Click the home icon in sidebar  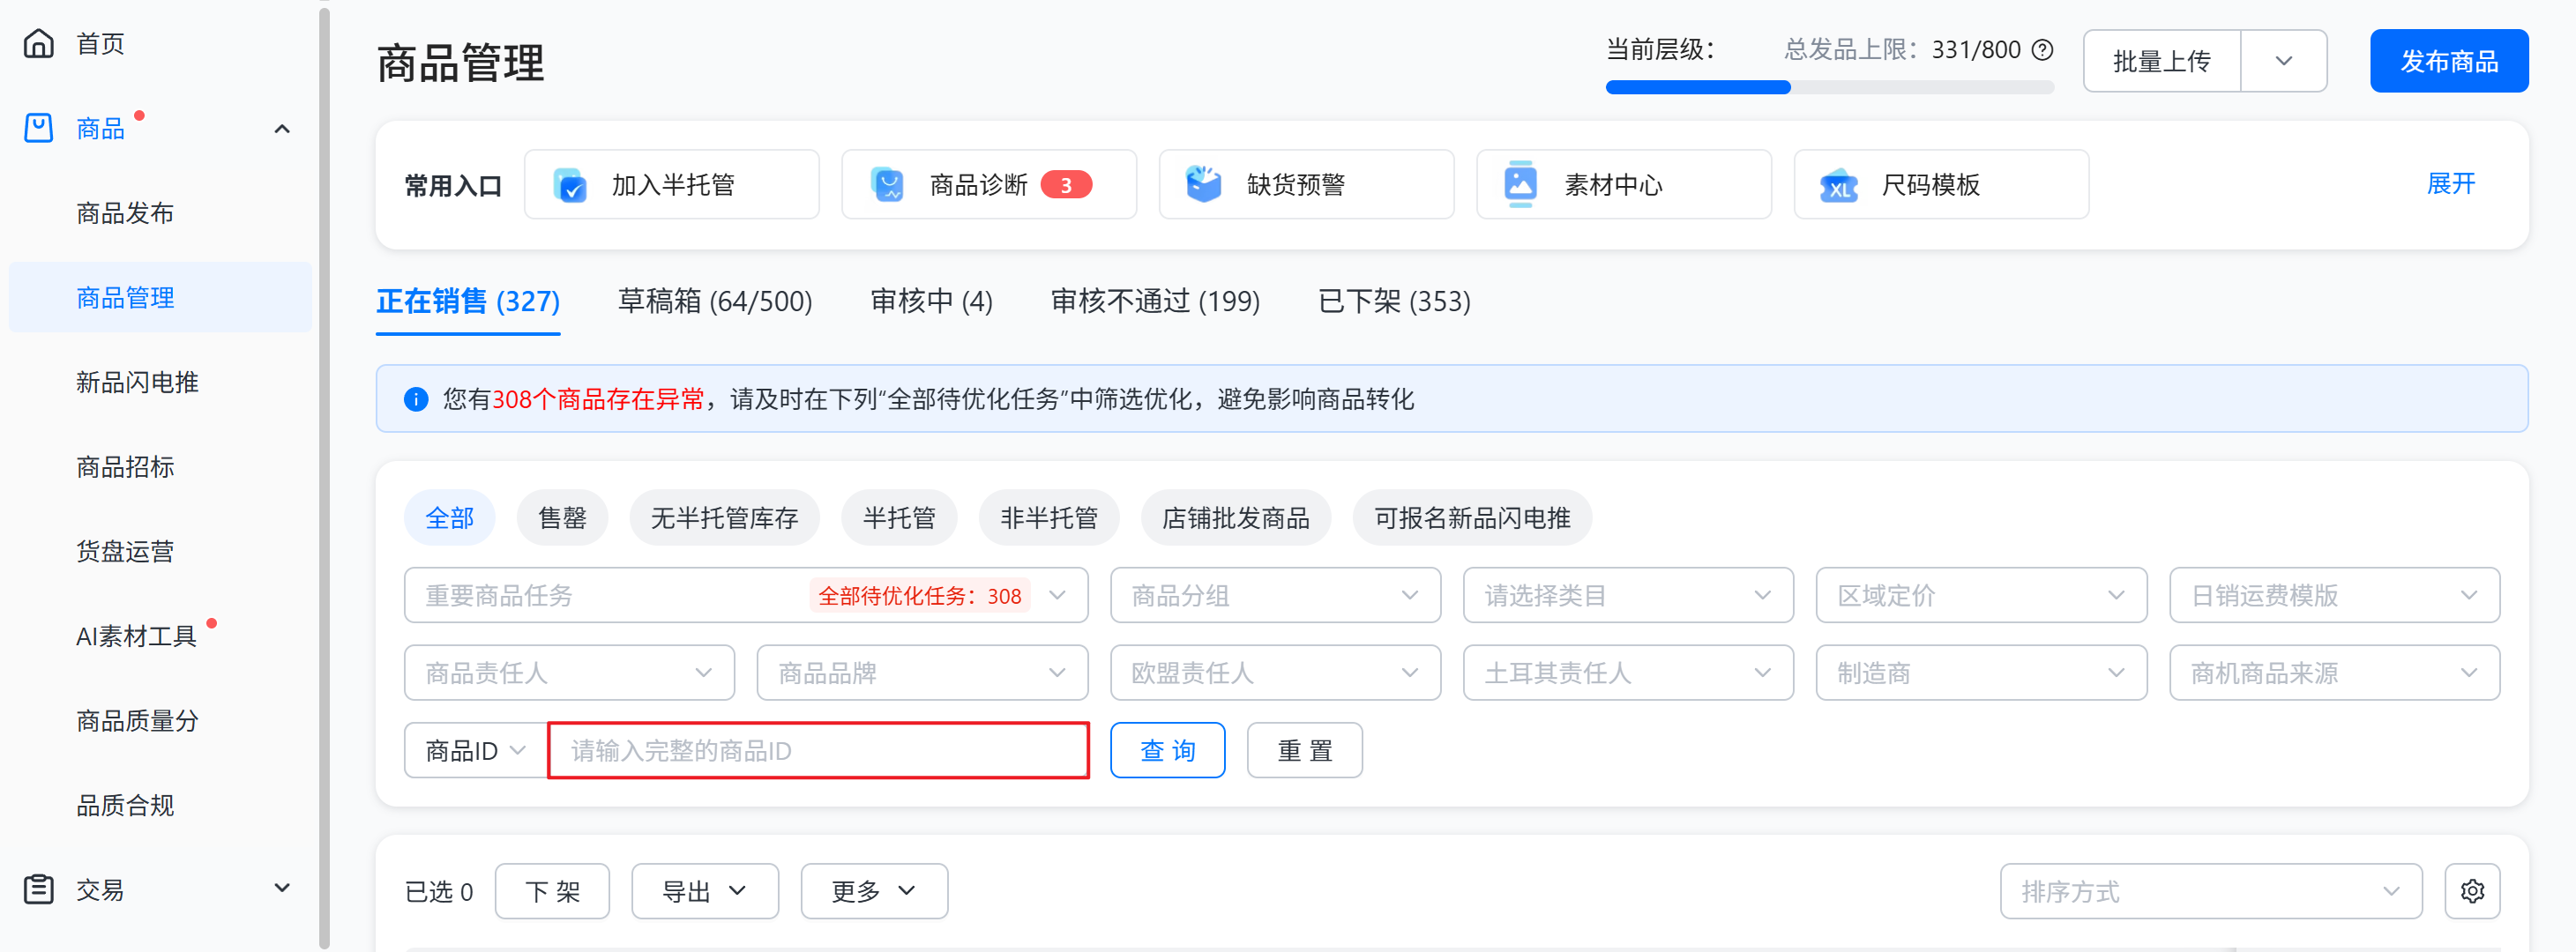pyautogui.click(x=39, y=43)
